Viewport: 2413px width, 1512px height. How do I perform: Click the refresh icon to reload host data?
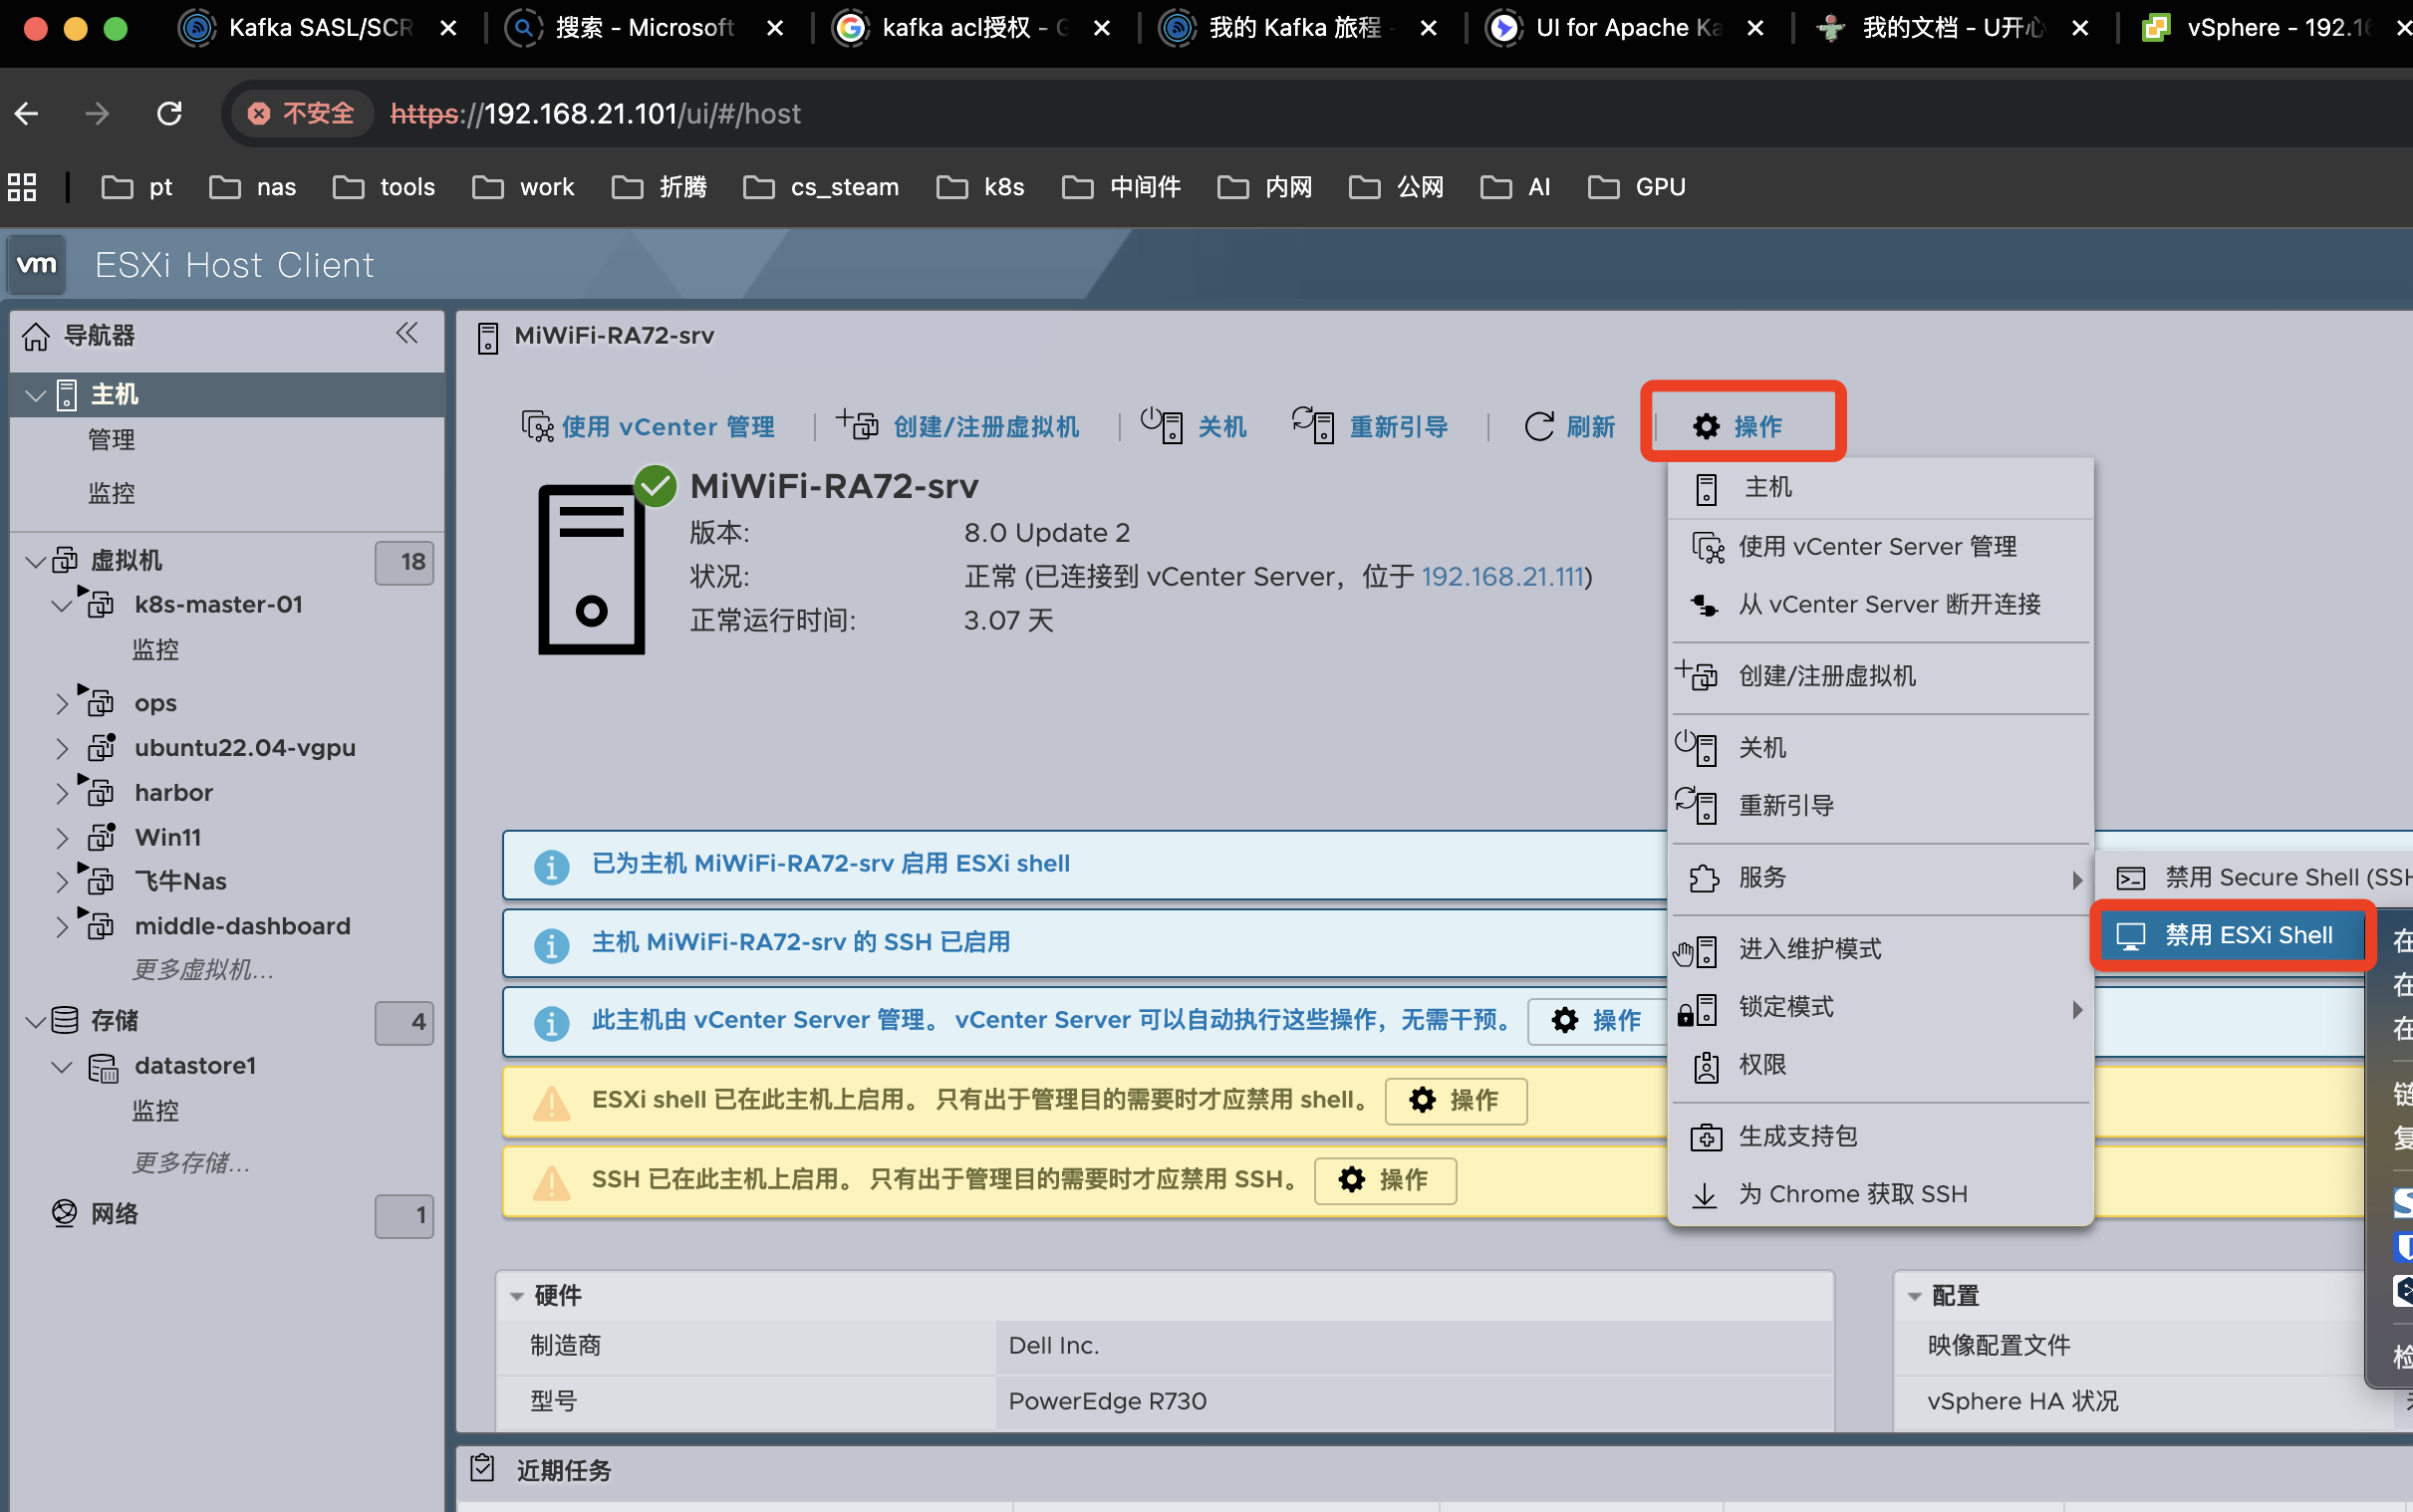[x=1539, y=426]
